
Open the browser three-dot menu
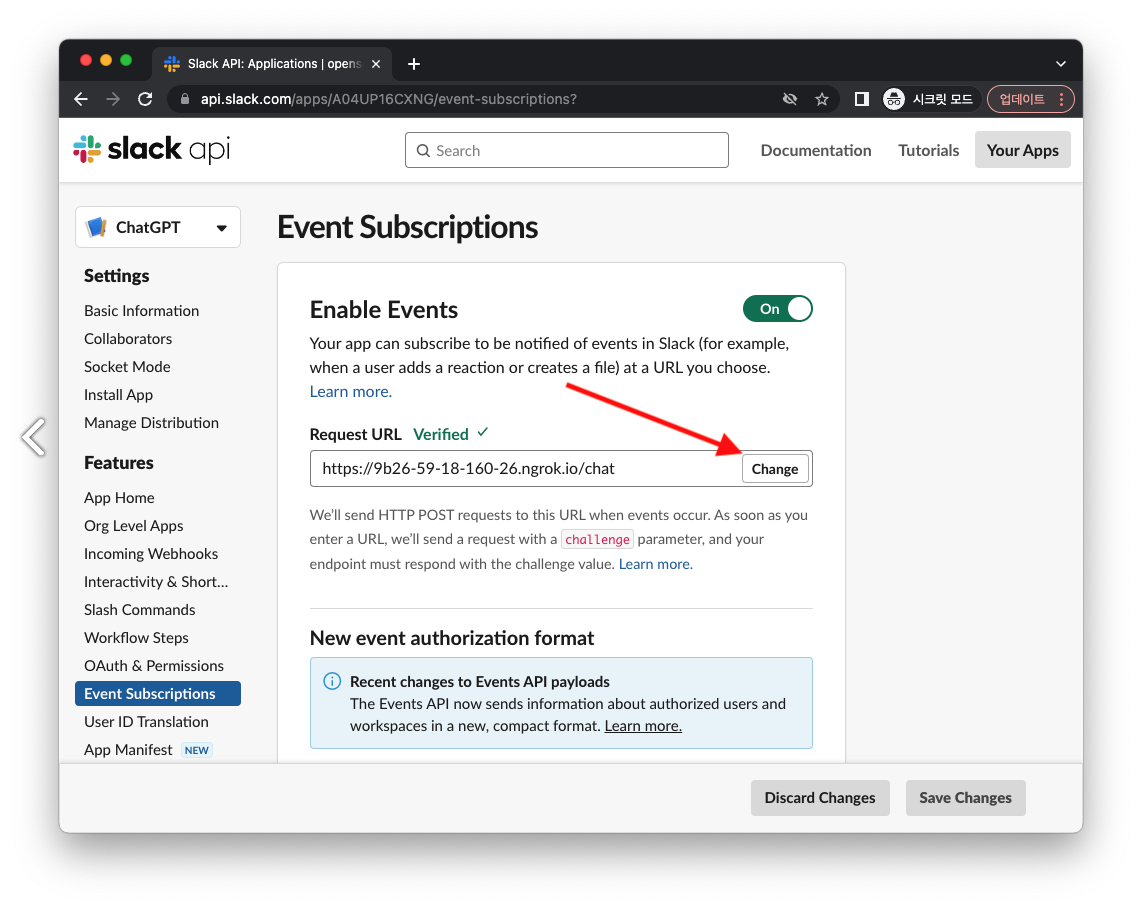click(x=1061, y=99)
